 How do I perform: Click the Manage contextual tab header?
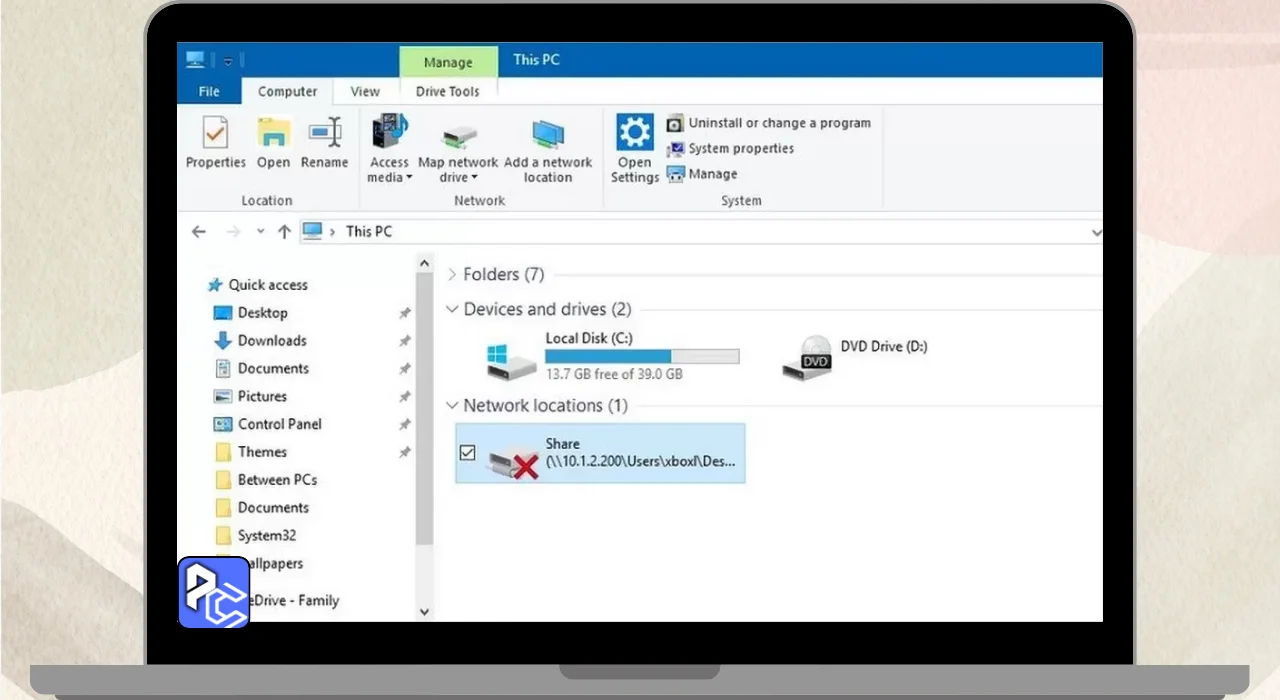[448, 62]
